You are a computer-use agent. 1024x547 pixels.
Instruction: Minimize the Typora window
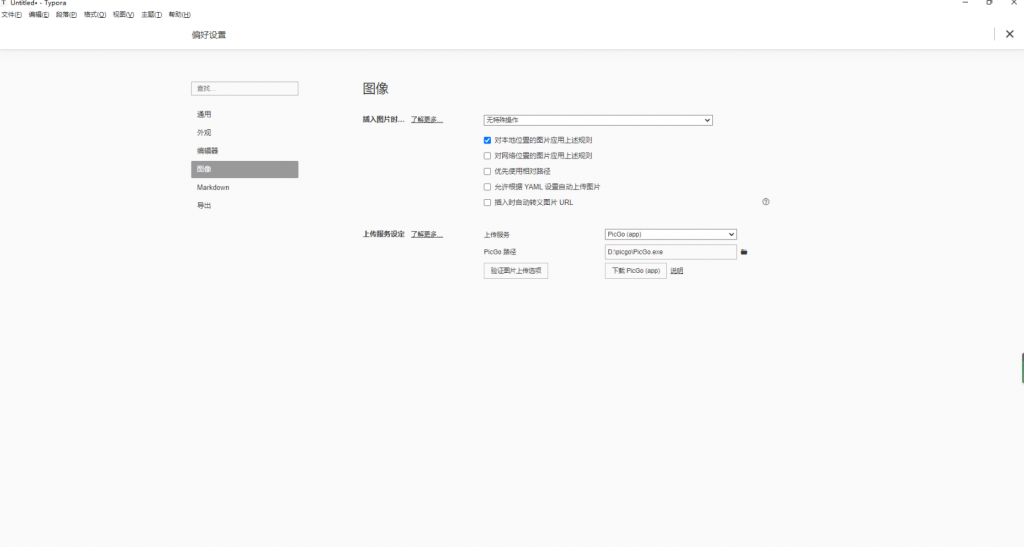pos(965,3)
